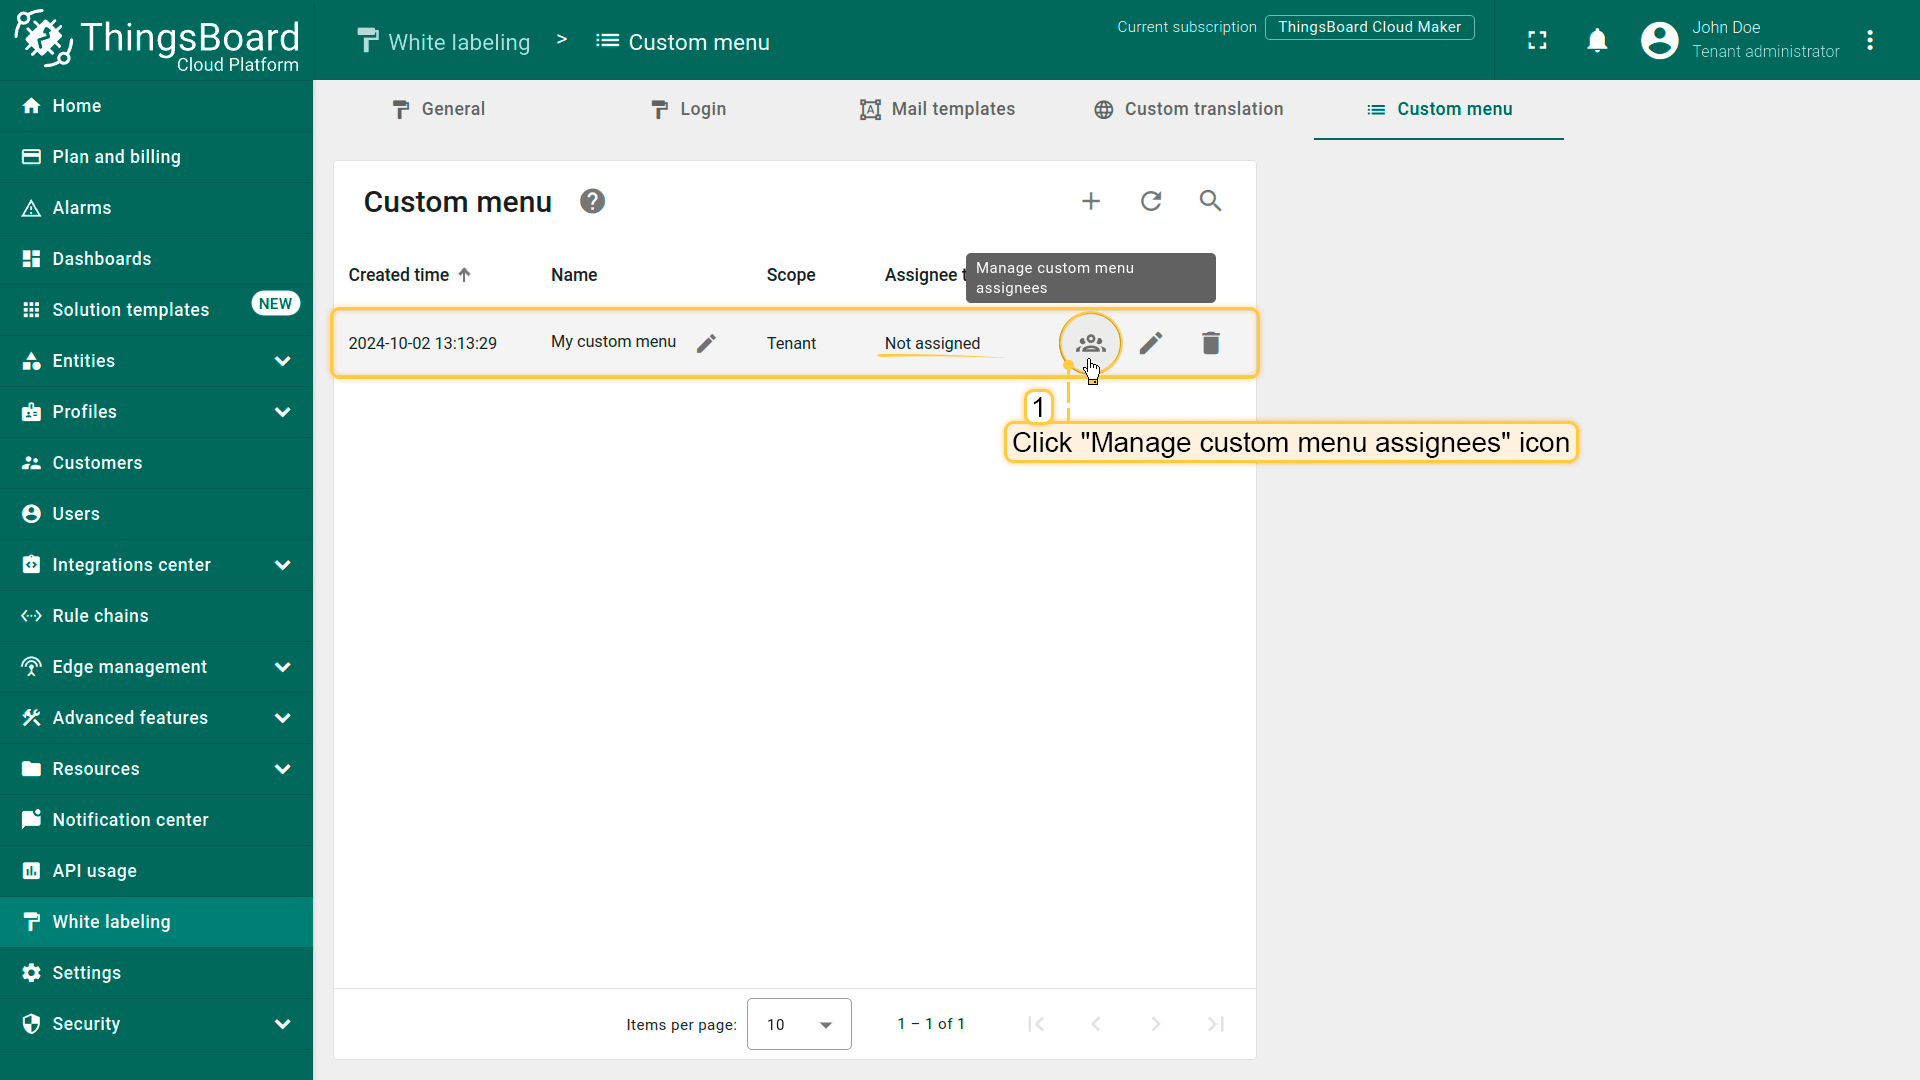Click the White labeling breadcrumb link
The image size is (1920, 1080).
pos(444,42)
